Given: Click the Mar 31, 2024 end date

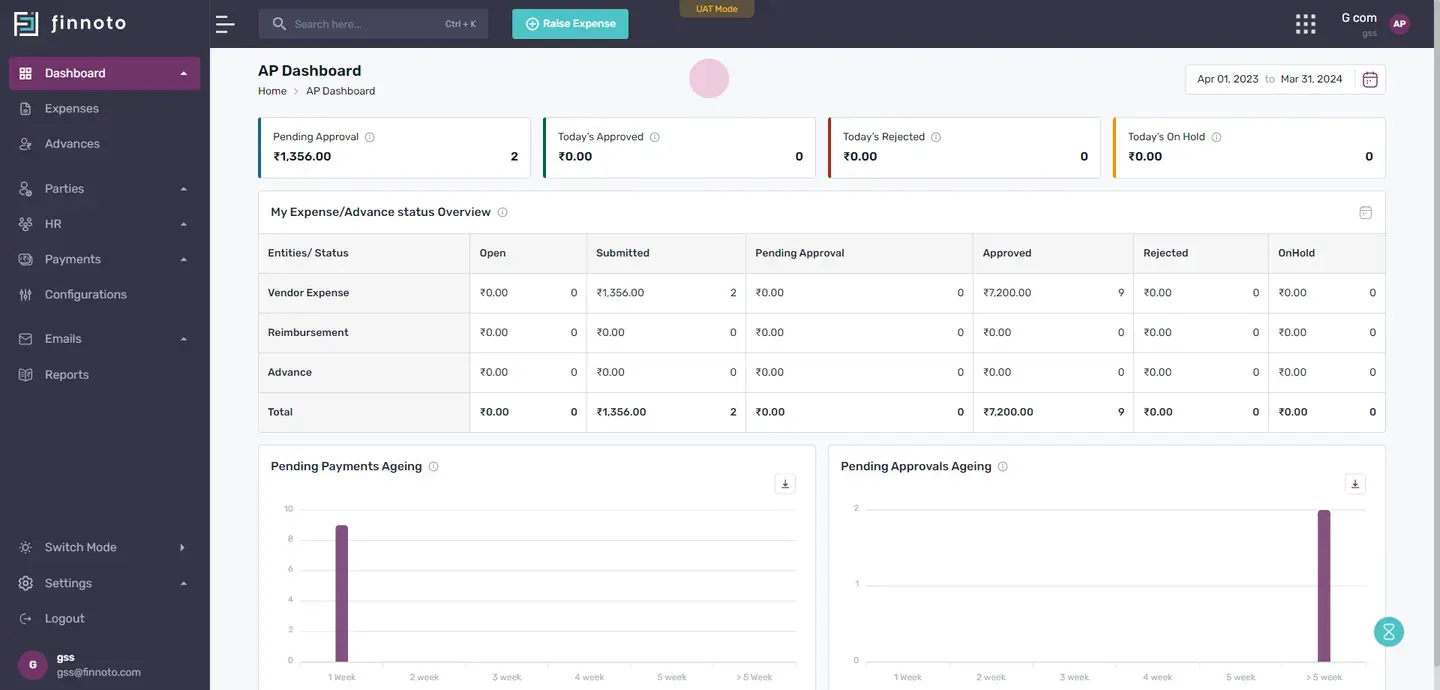Looking at the screenshot, I should click(1311, 79).
